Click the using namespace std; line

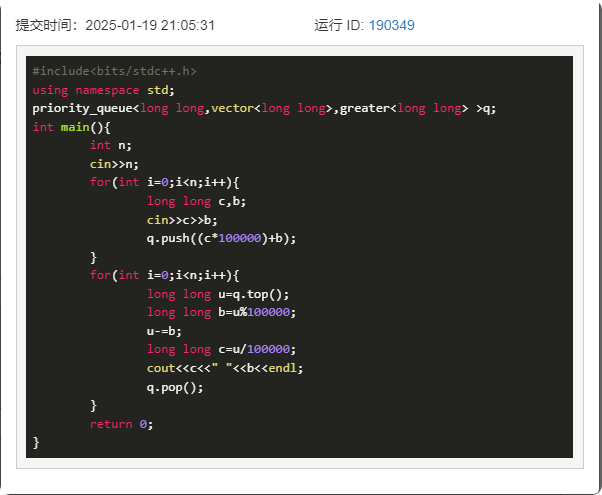103,90
